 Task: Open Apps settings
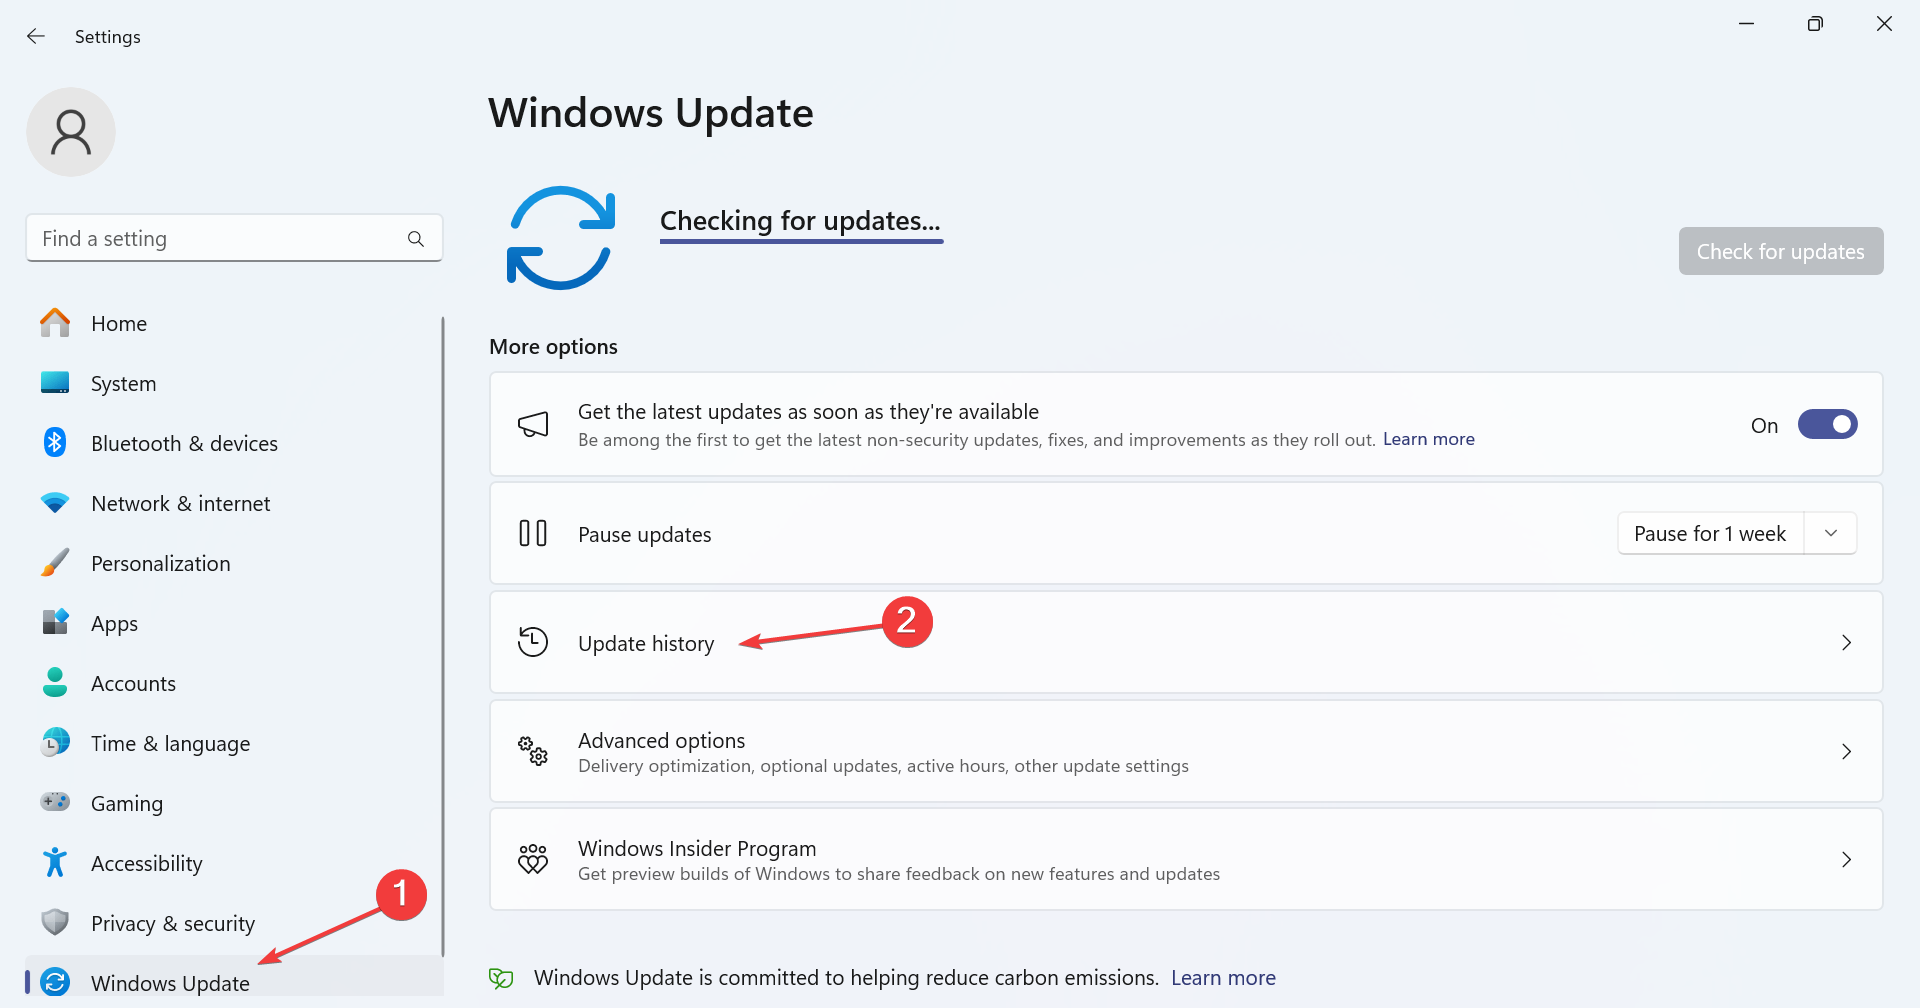[233, 623]
